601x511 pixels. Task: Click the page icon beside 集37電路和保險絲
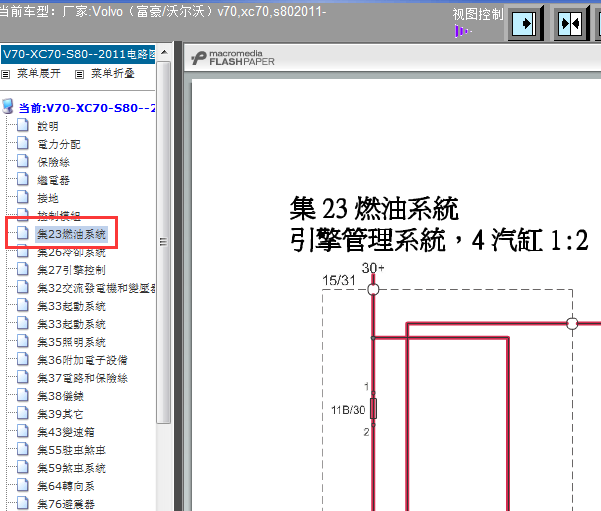23,377
